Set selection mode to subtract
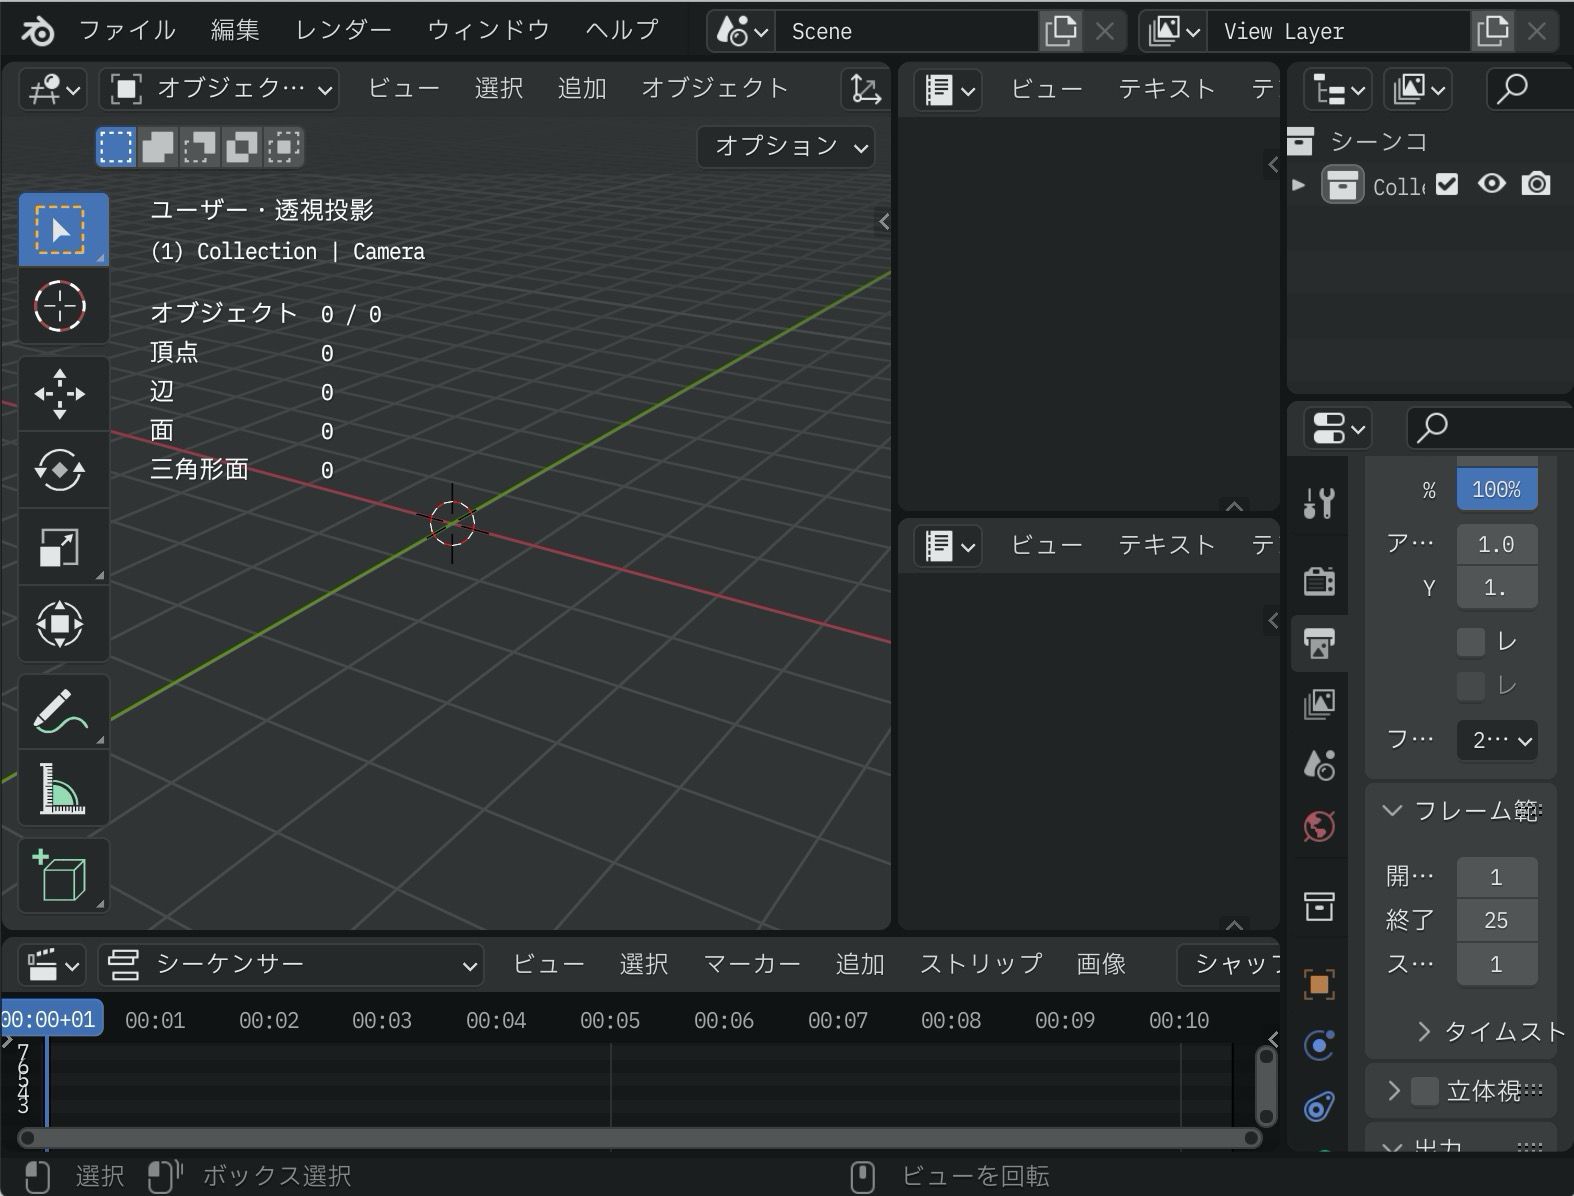This screenshot has width=1574, height=1196. (200, 147)
